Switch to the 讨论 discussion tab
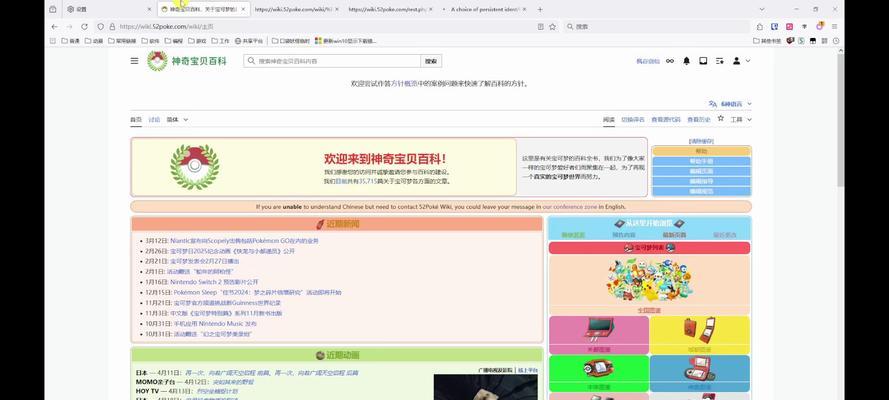 [154, 120]
